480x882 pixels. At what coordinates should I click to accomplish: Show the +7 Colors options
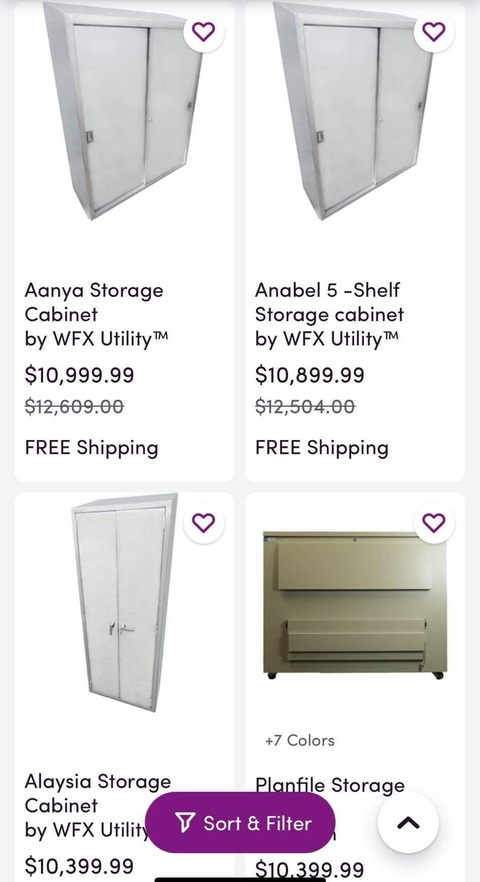click(300, 740)
